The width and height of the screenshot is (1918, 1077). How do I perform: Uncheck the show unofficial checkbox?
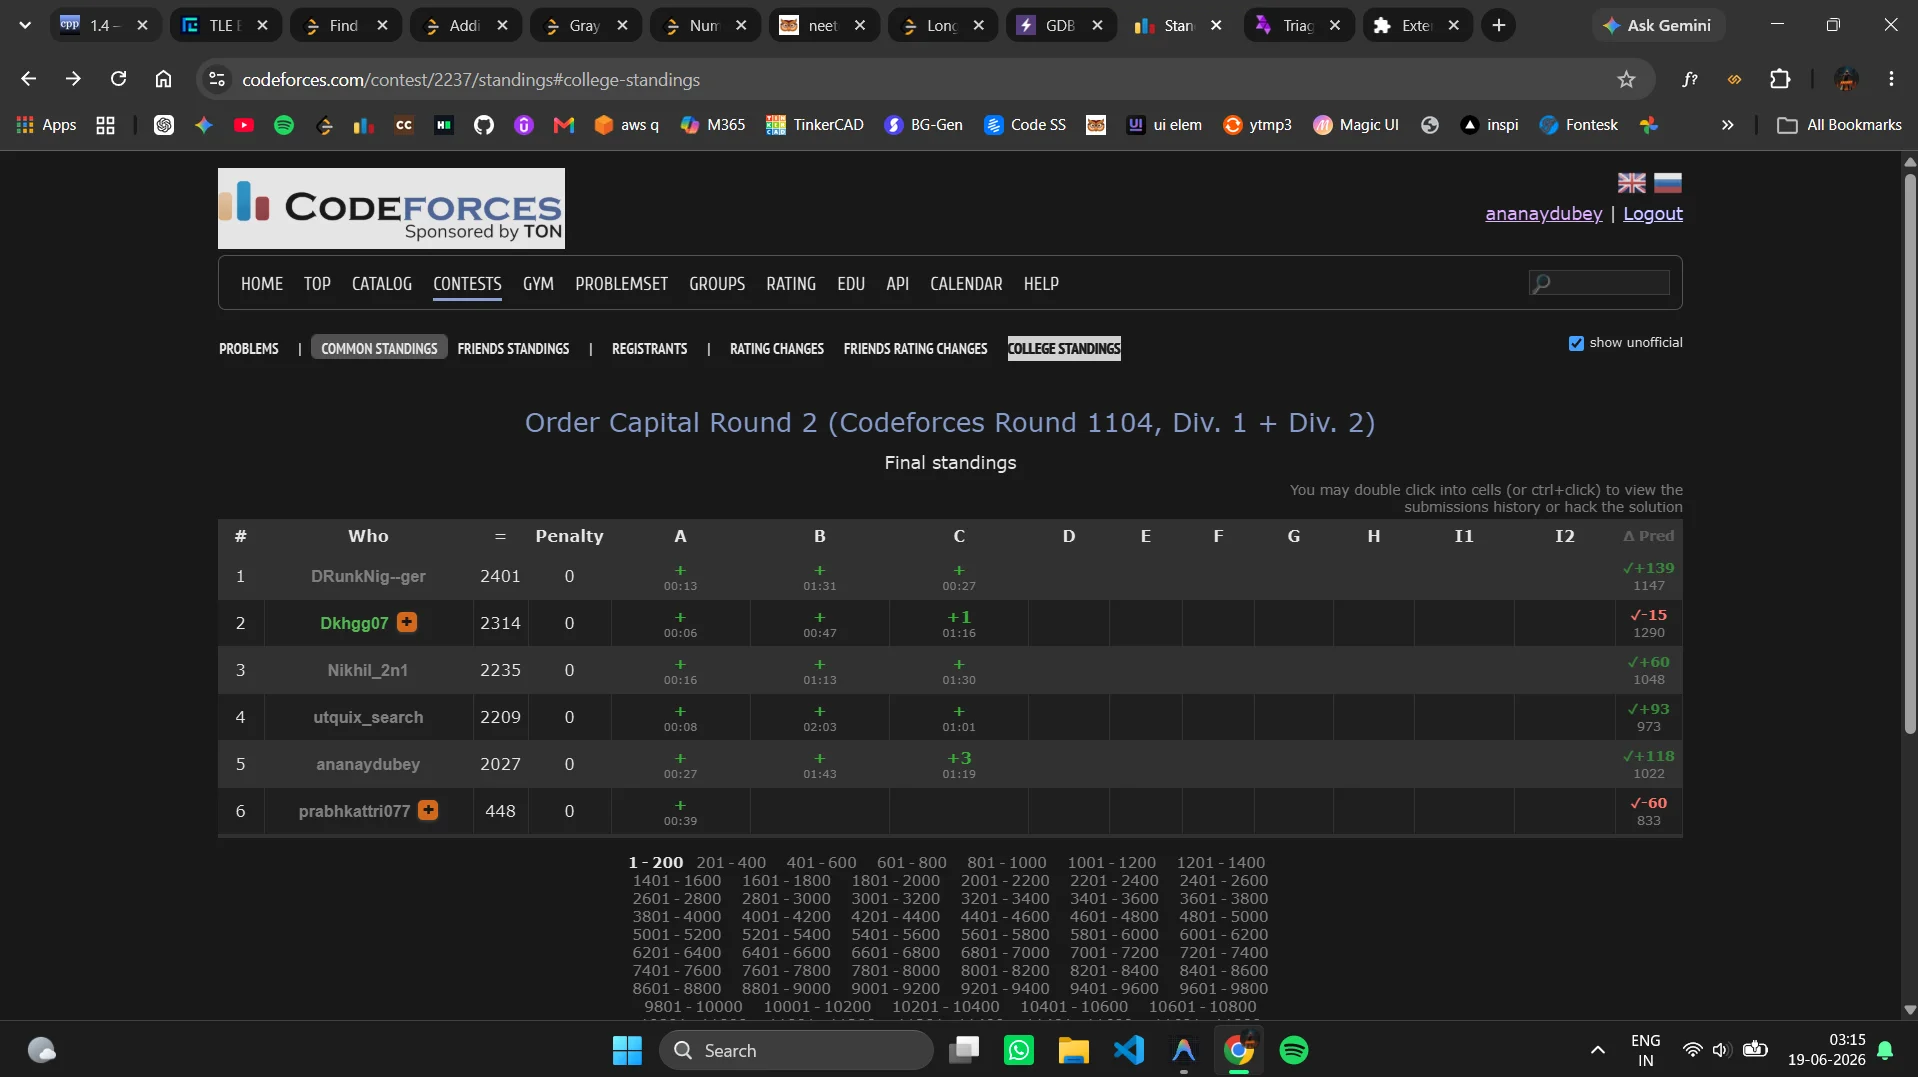1576,343
